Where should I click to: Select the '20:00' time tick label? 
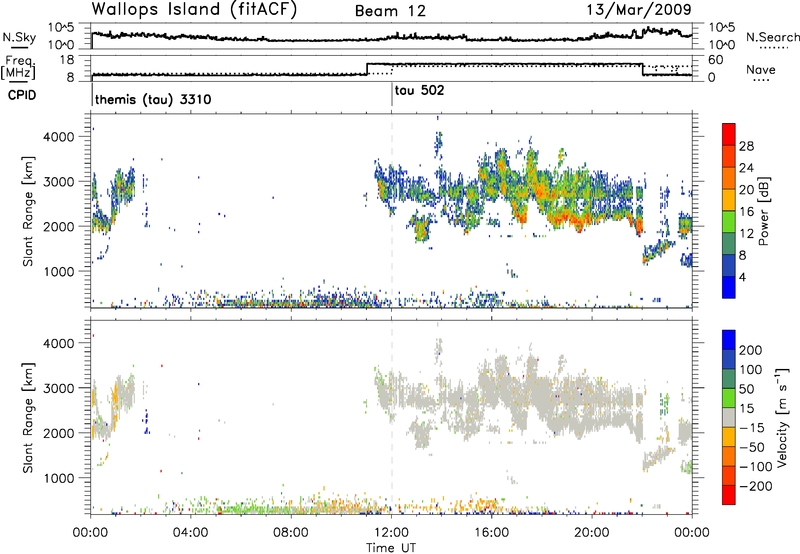[592, 533]
